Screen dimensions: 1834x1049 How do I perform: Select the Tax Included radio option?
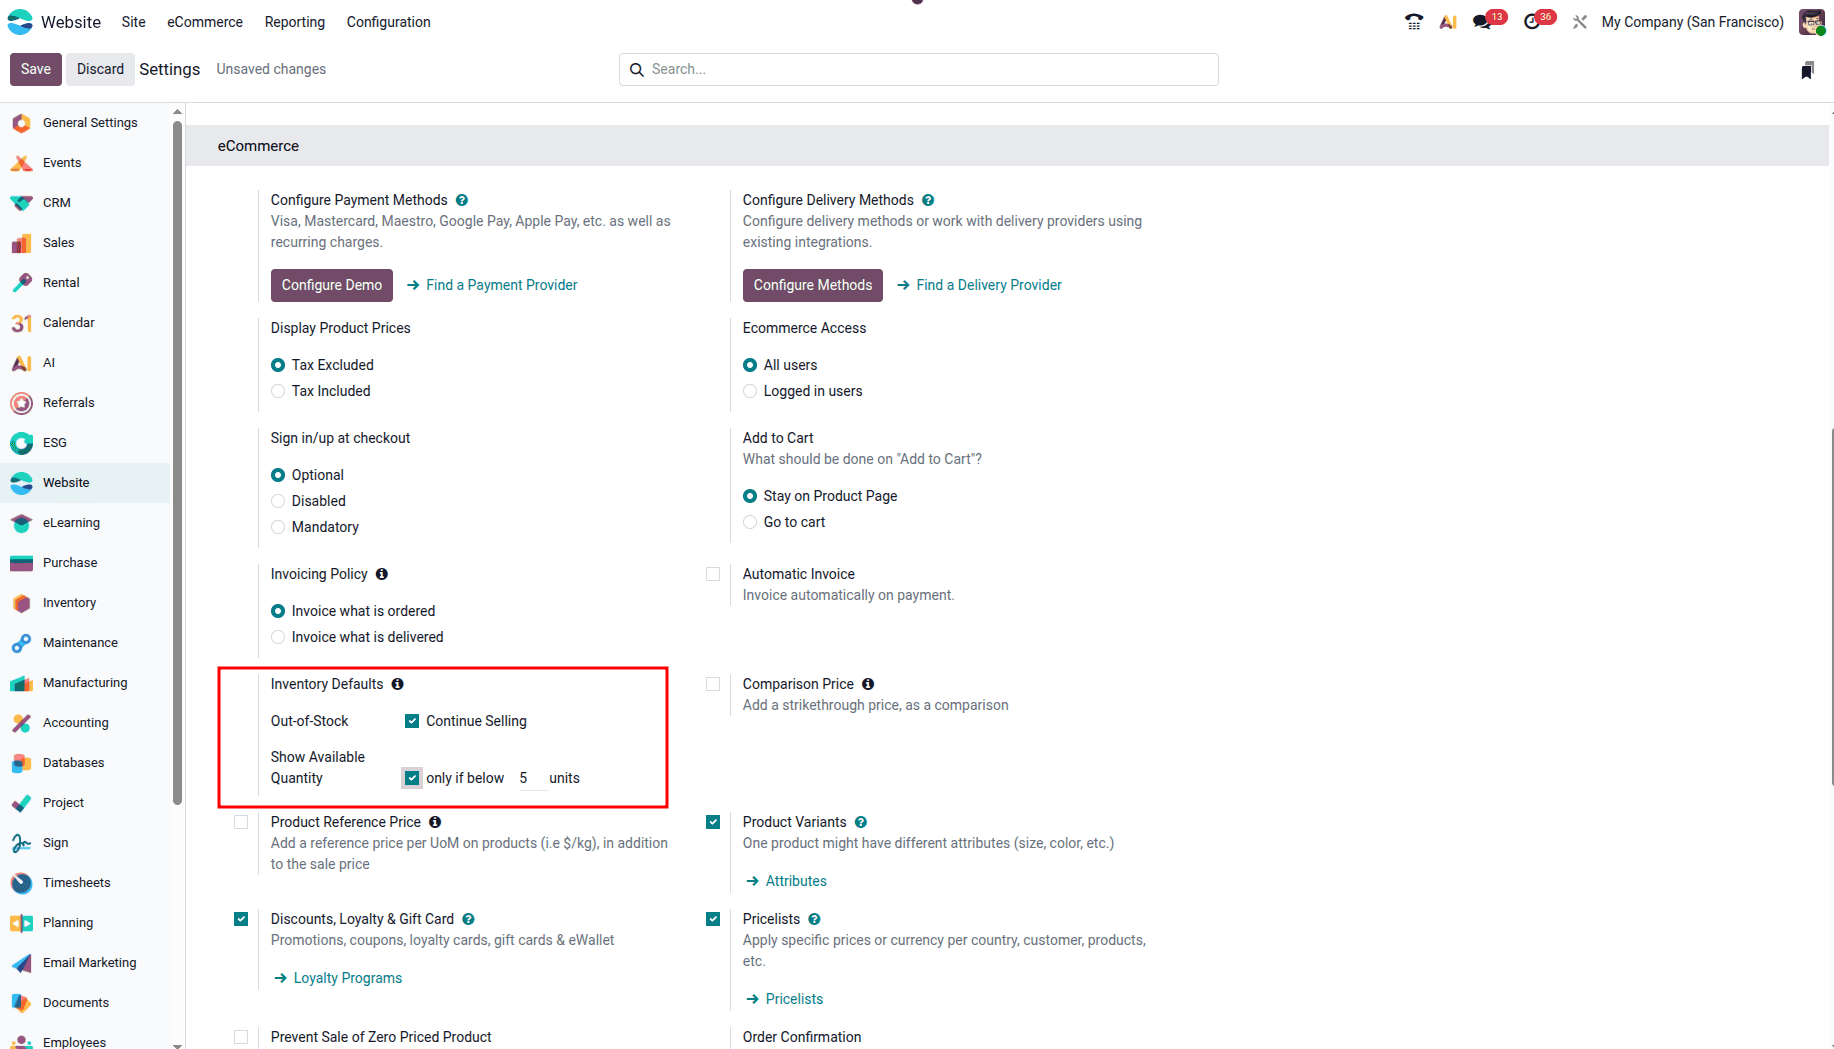(278, 391)
